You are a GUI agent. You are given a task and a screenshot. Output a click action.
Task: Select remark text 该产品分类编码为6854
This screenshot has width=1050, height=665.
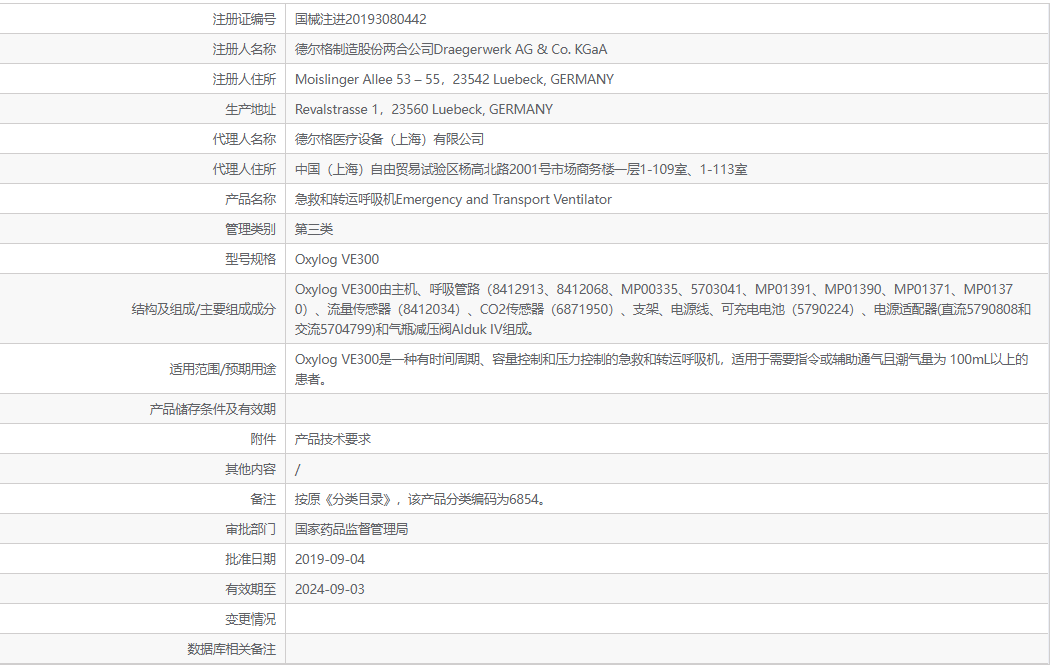tap(476, 500)
